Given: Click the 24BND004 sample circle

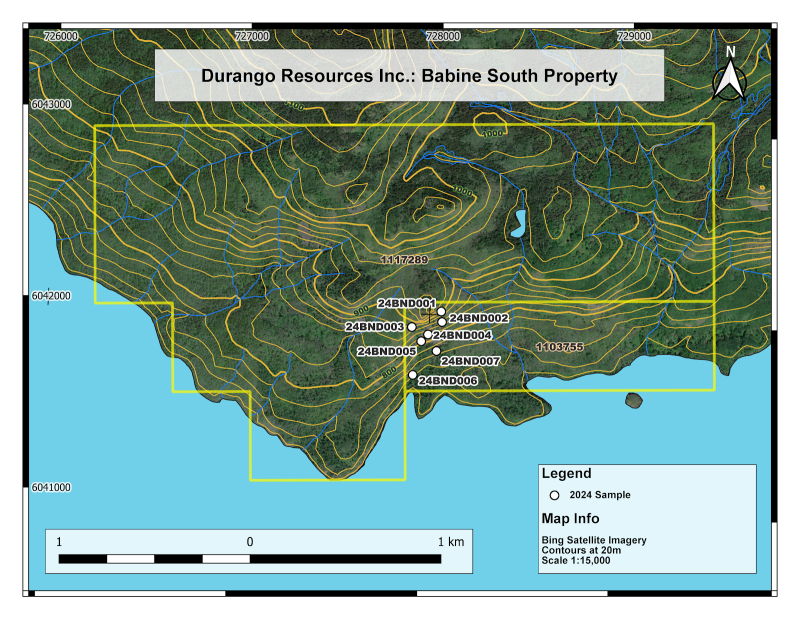Looking at the screenshot, I should [428, 334].
